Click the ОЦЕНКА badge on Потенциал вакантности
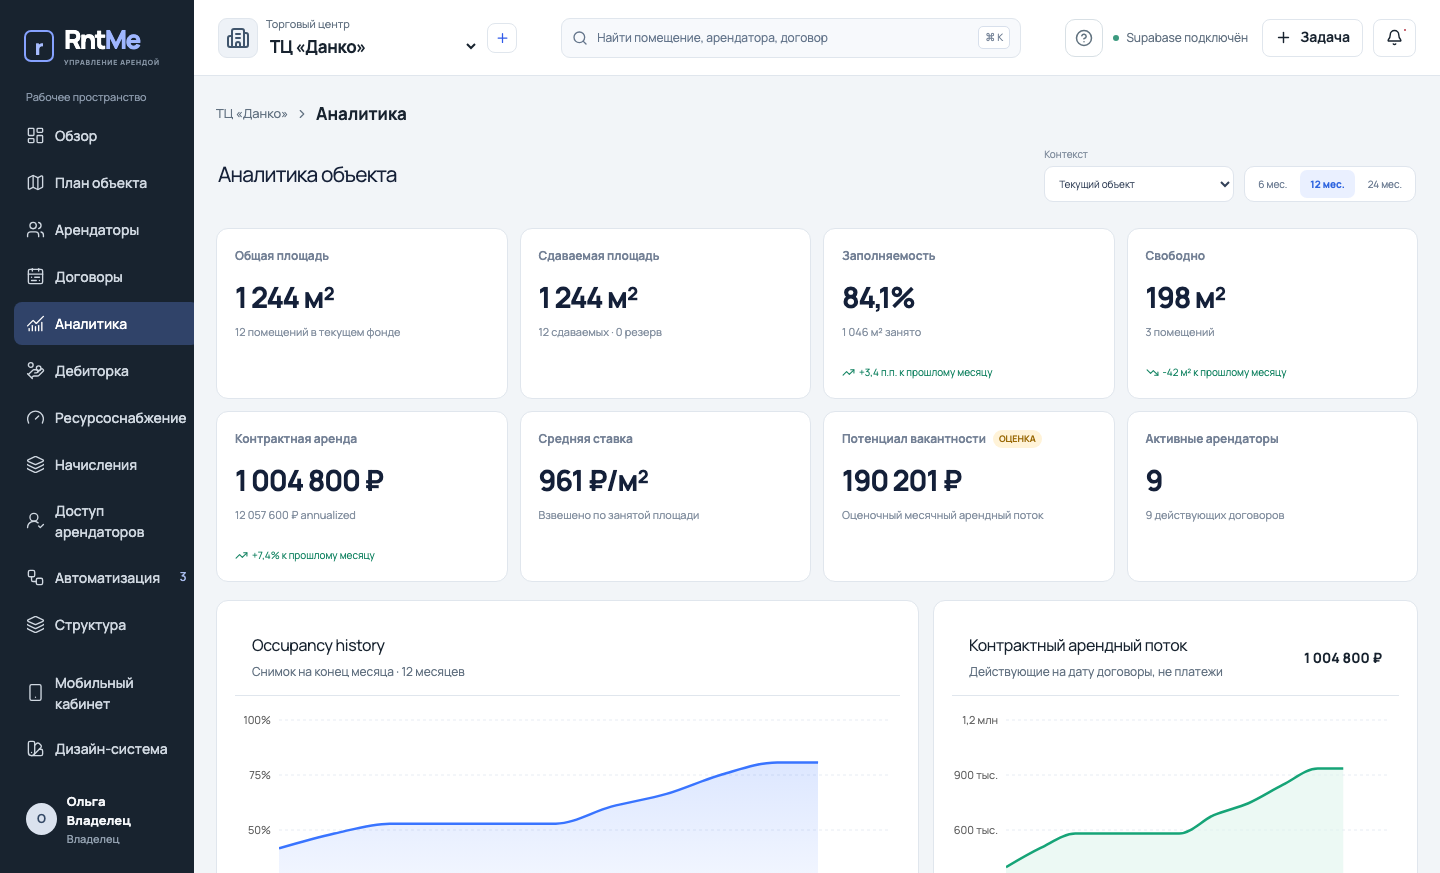The width and height of the screenshot is (1440, 873). click(1017, 439)
